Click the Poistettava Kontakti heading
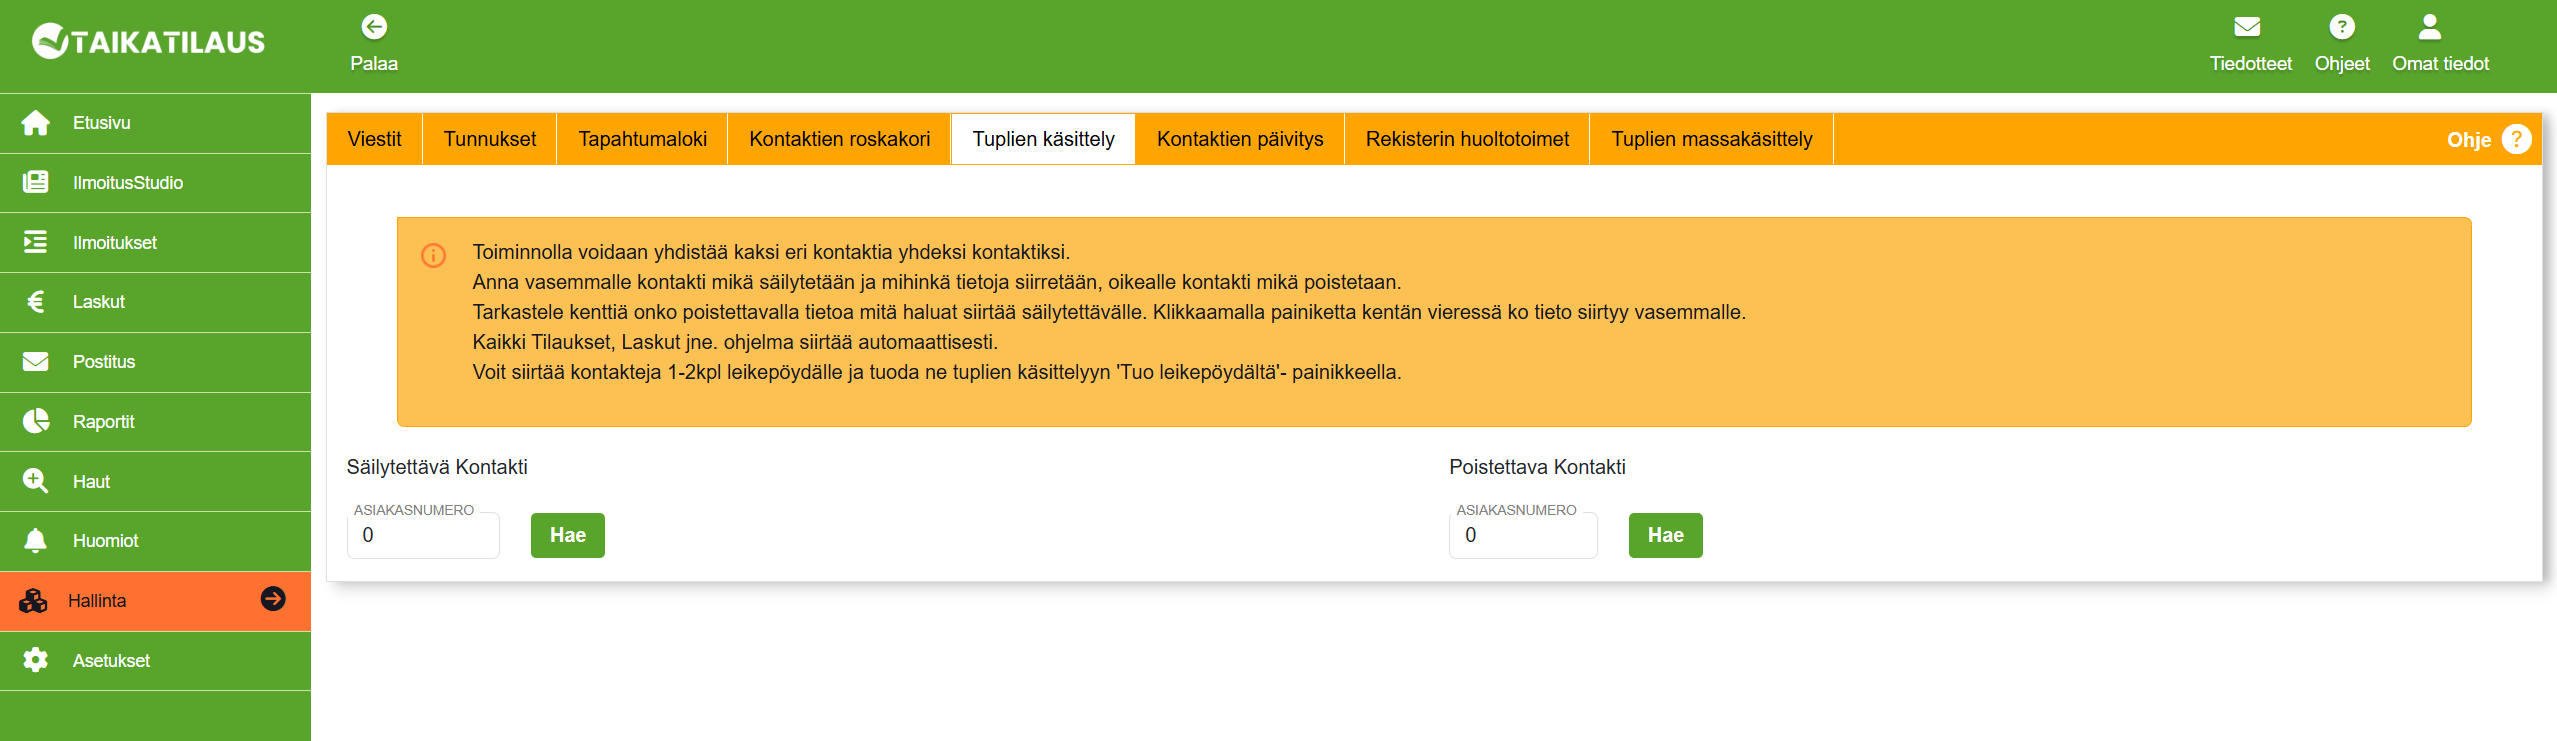 [x=1537, y=467]
